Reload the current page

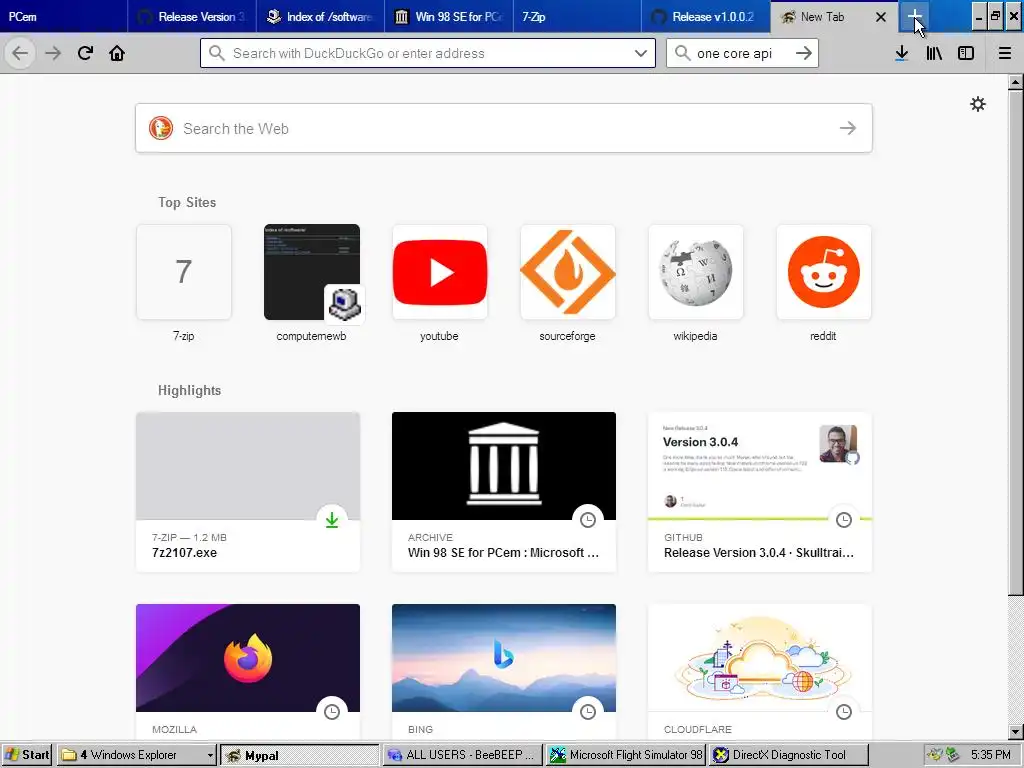coord(85,53)
